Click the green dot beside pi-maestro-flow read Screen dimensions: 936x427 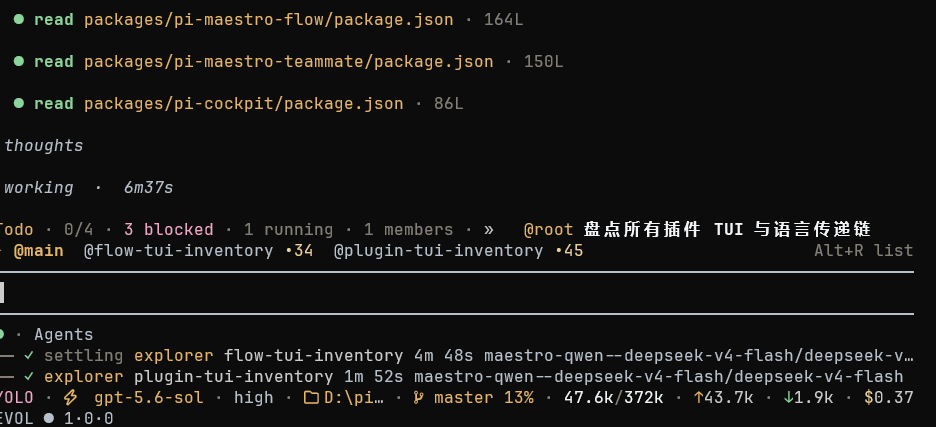click(19, 20)
